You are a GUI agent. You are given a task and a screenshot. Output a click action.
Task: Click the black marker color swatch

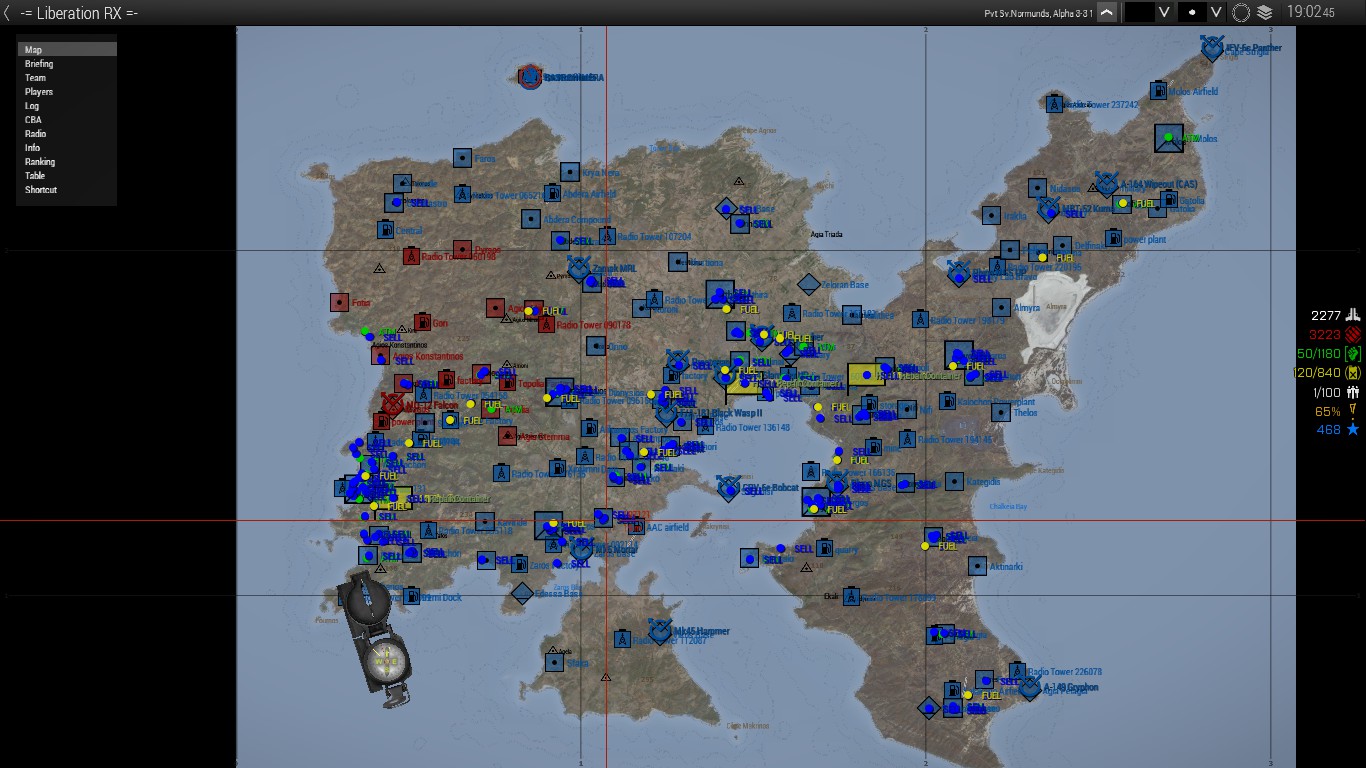pyautogui.click(x=1139, y=12)
